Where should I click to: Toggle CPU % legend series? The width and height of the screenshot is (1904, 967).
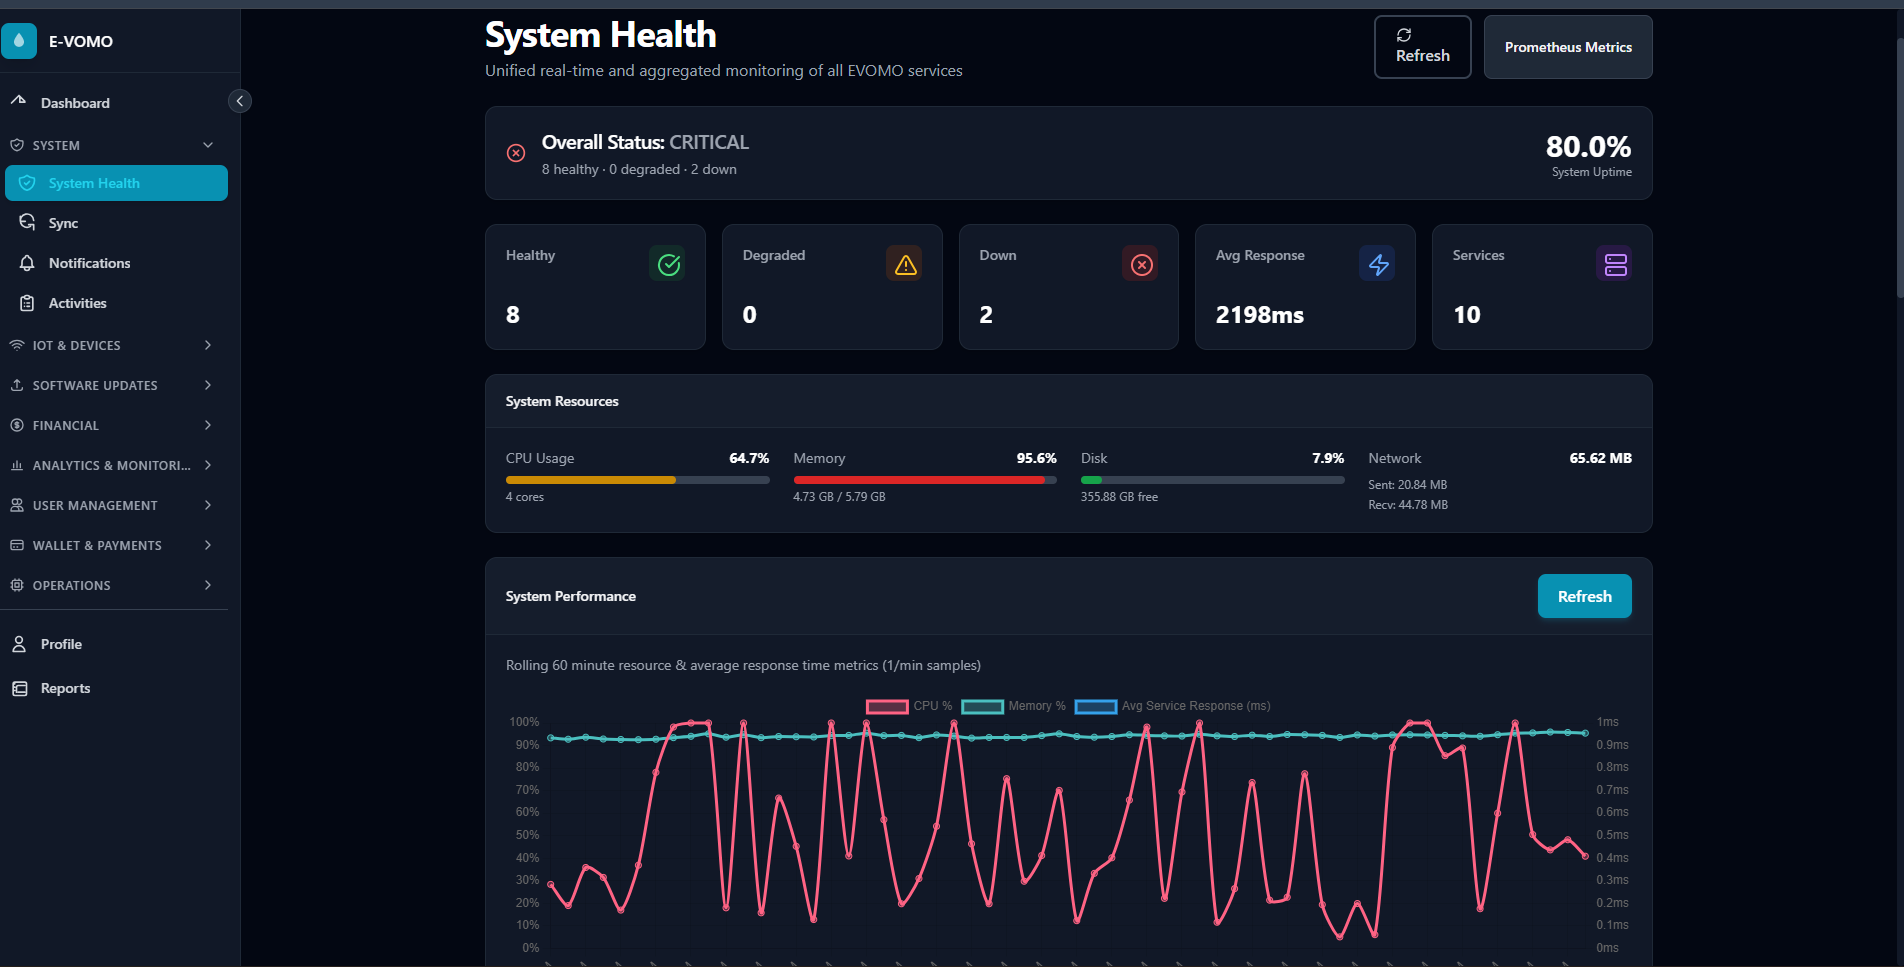(909, 706)
